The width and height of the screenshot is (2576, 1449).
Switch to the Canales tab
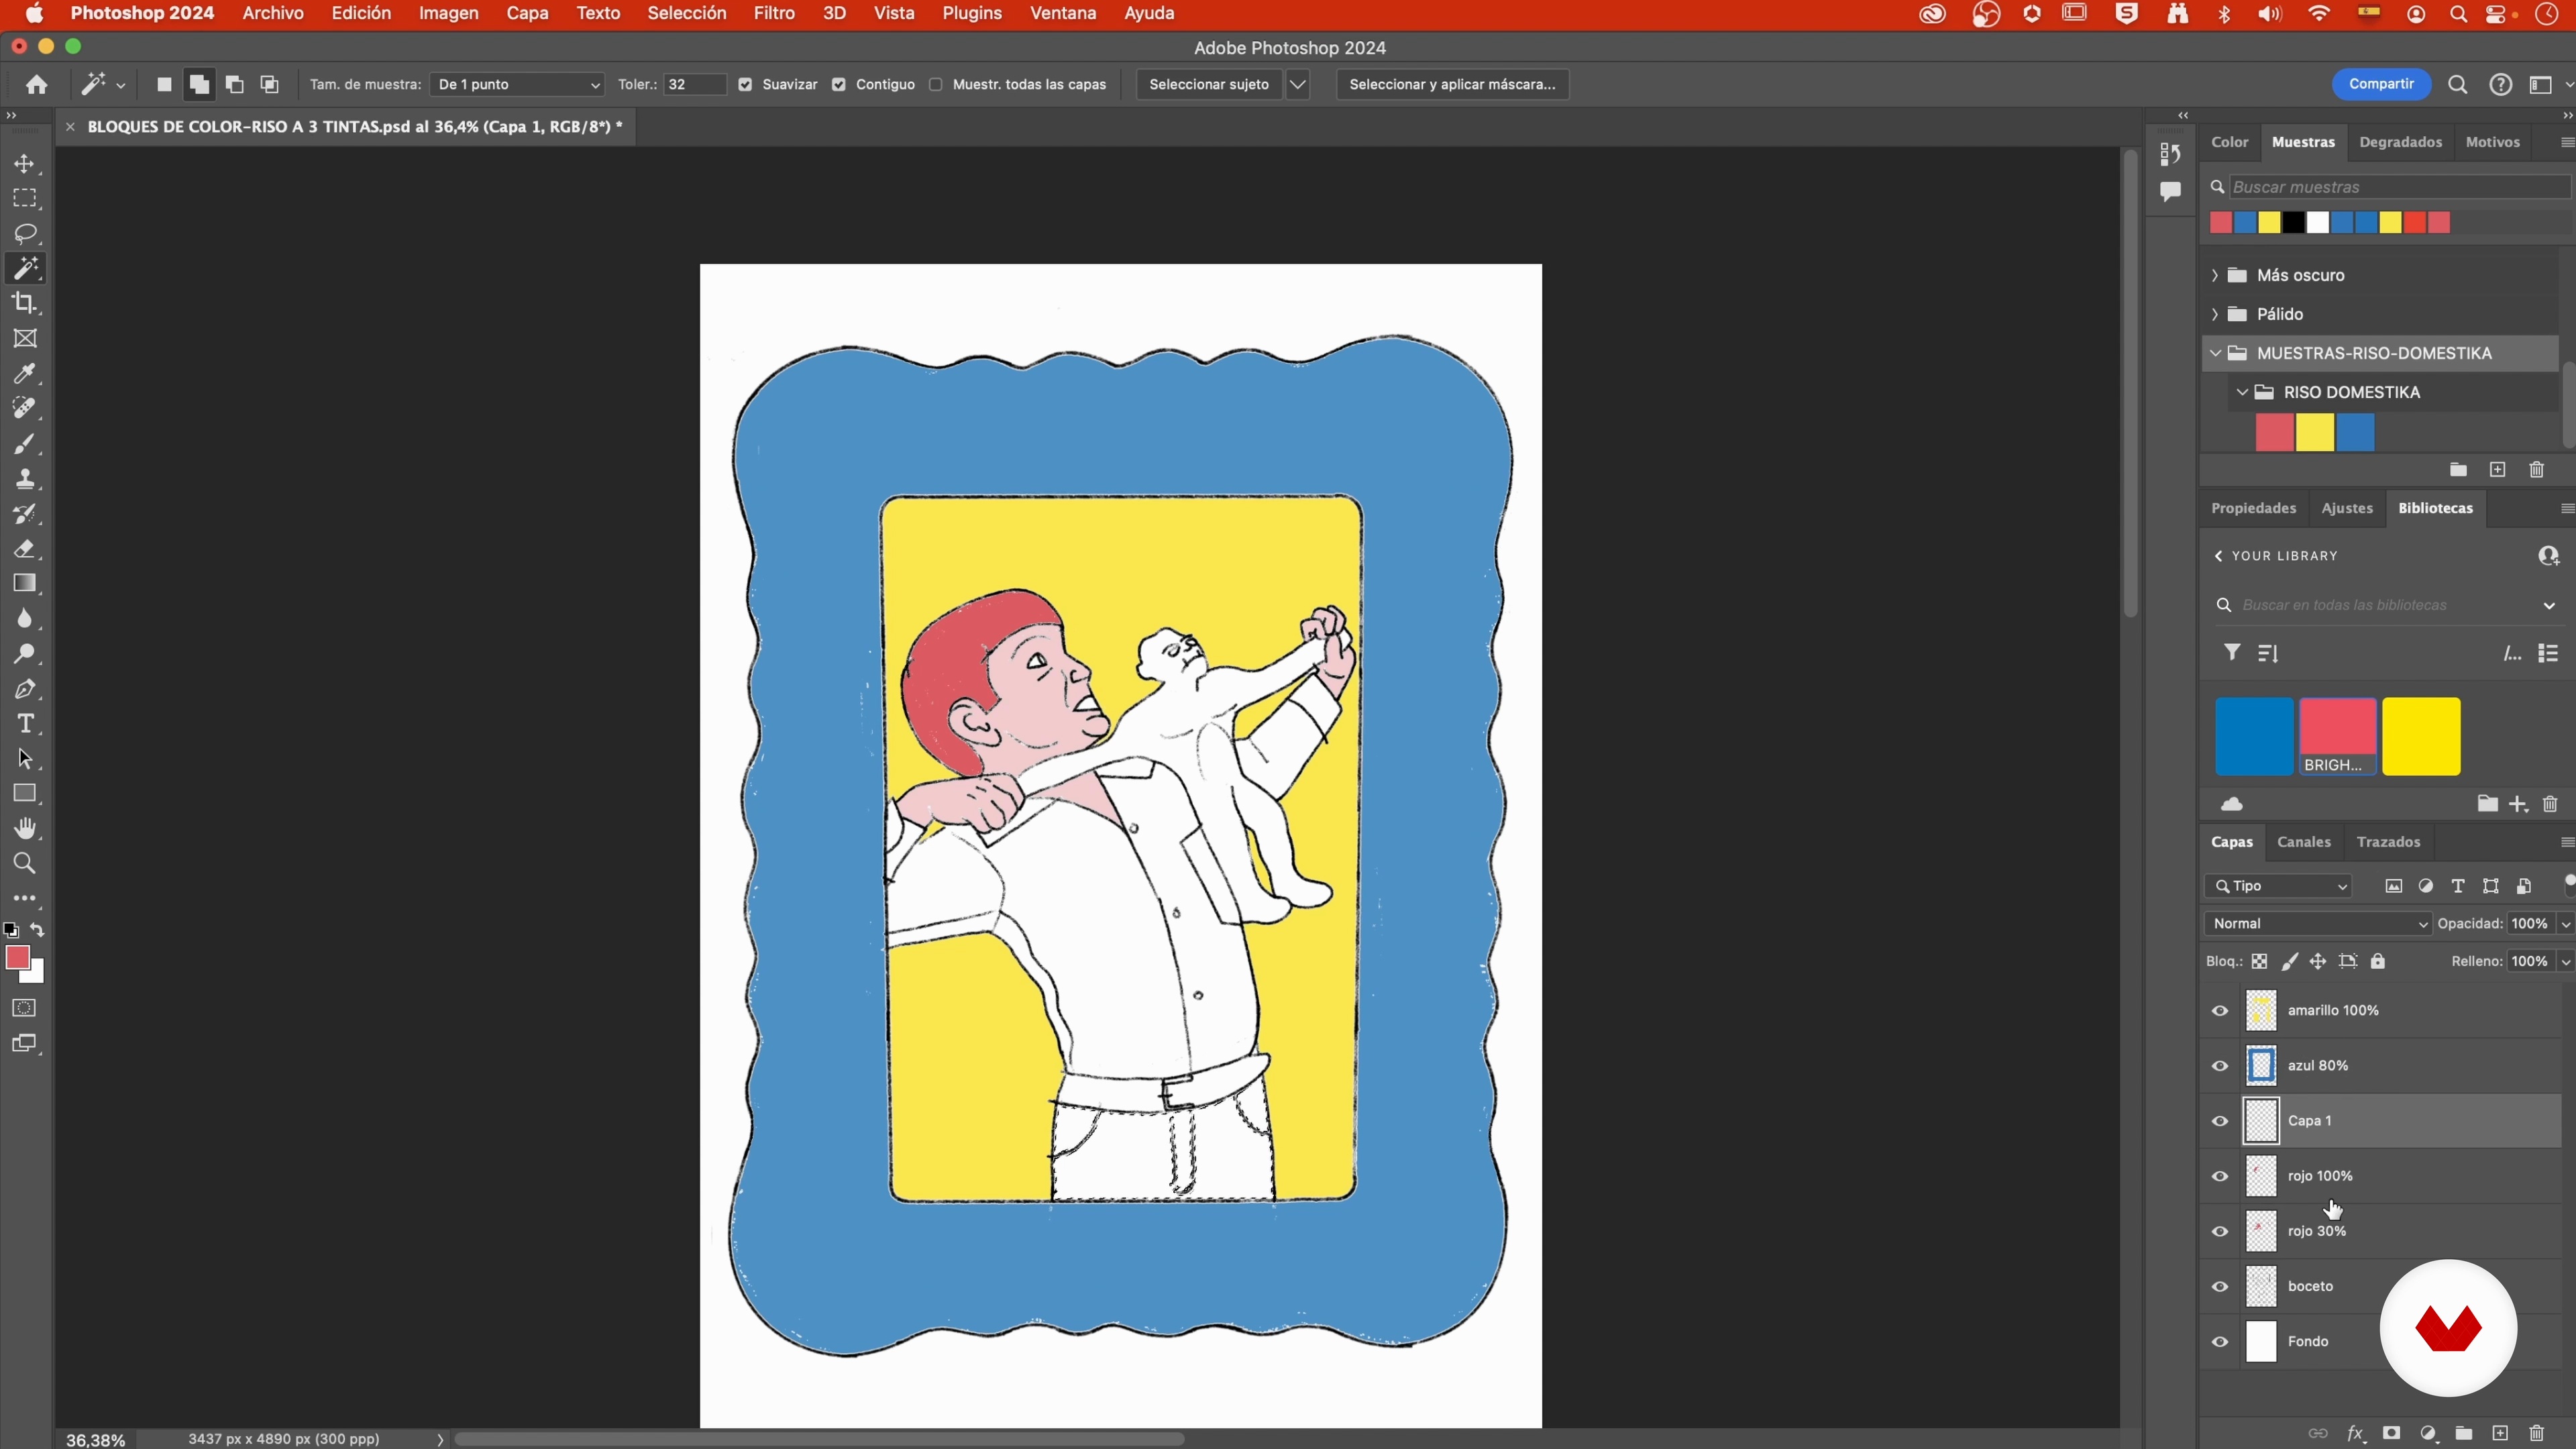pos(2303,842)
